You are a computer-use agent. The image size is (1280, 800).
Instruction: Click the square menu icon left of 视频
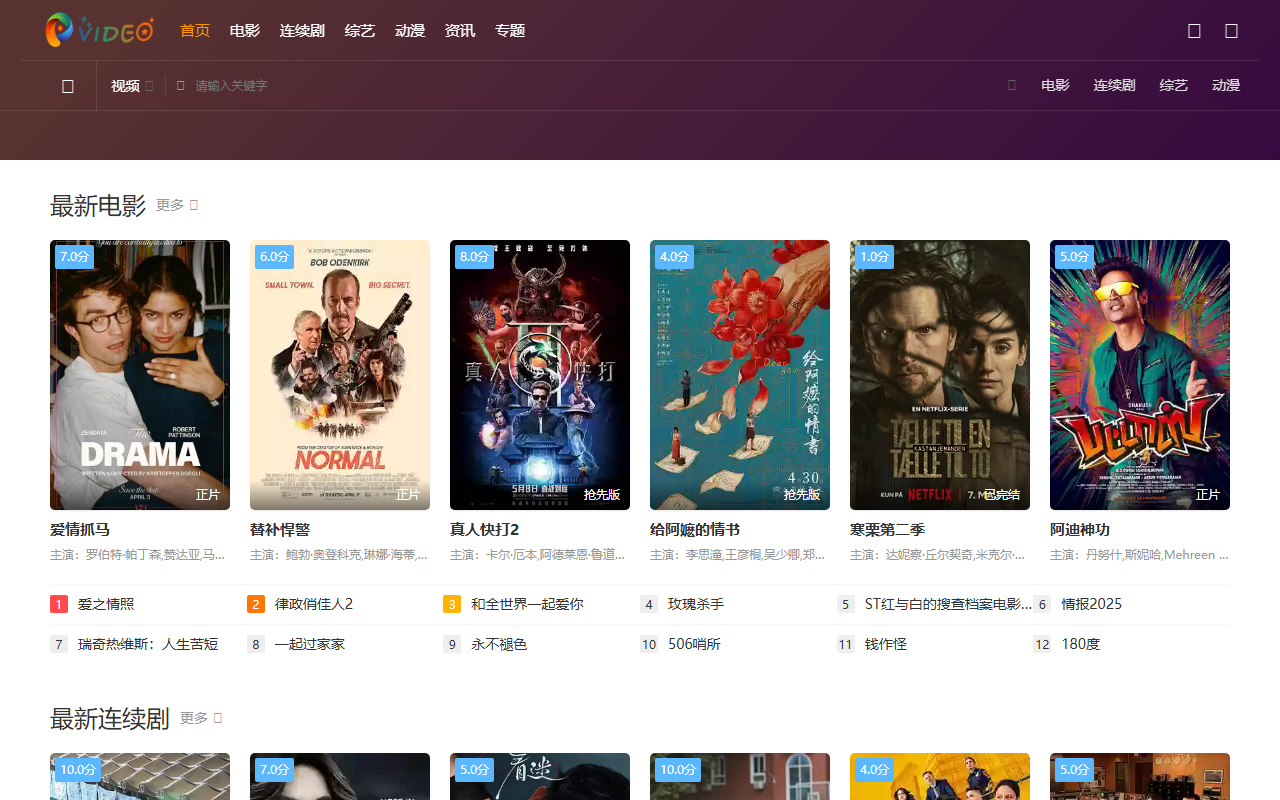[x=68, y=86]
